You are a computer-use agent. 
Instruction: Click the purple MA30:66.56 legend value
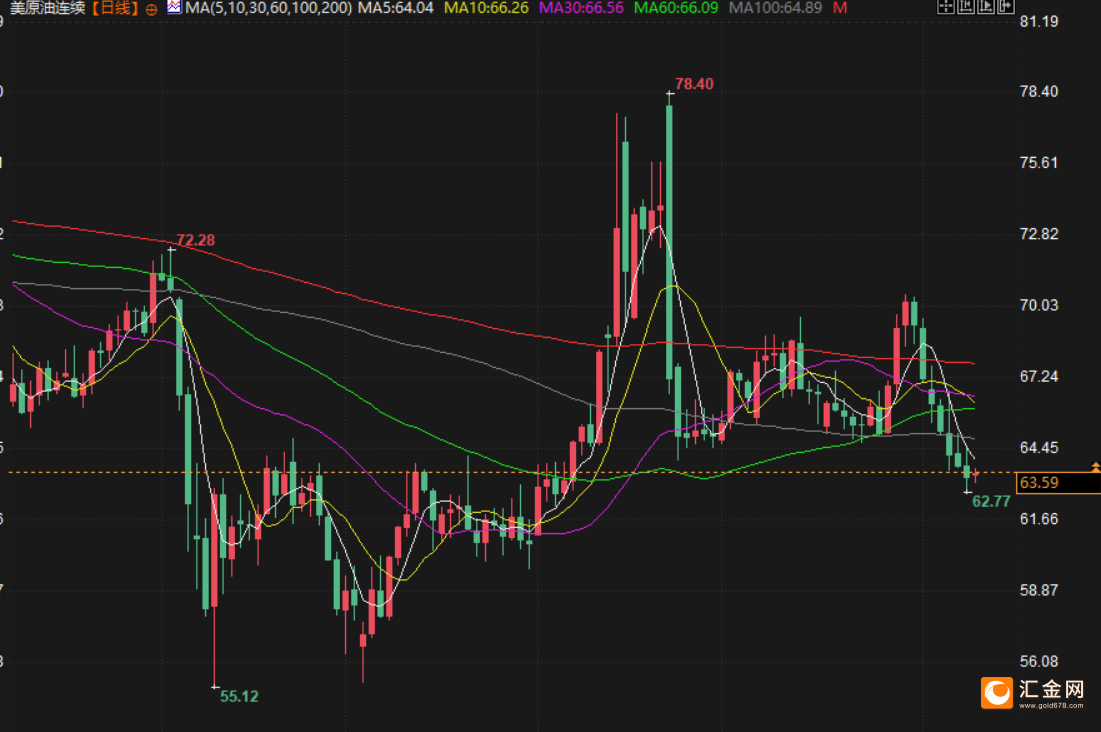[581, 8]
